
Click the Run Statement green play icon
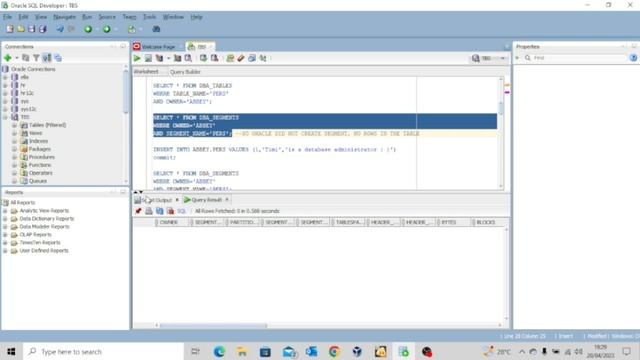point(137,58)
